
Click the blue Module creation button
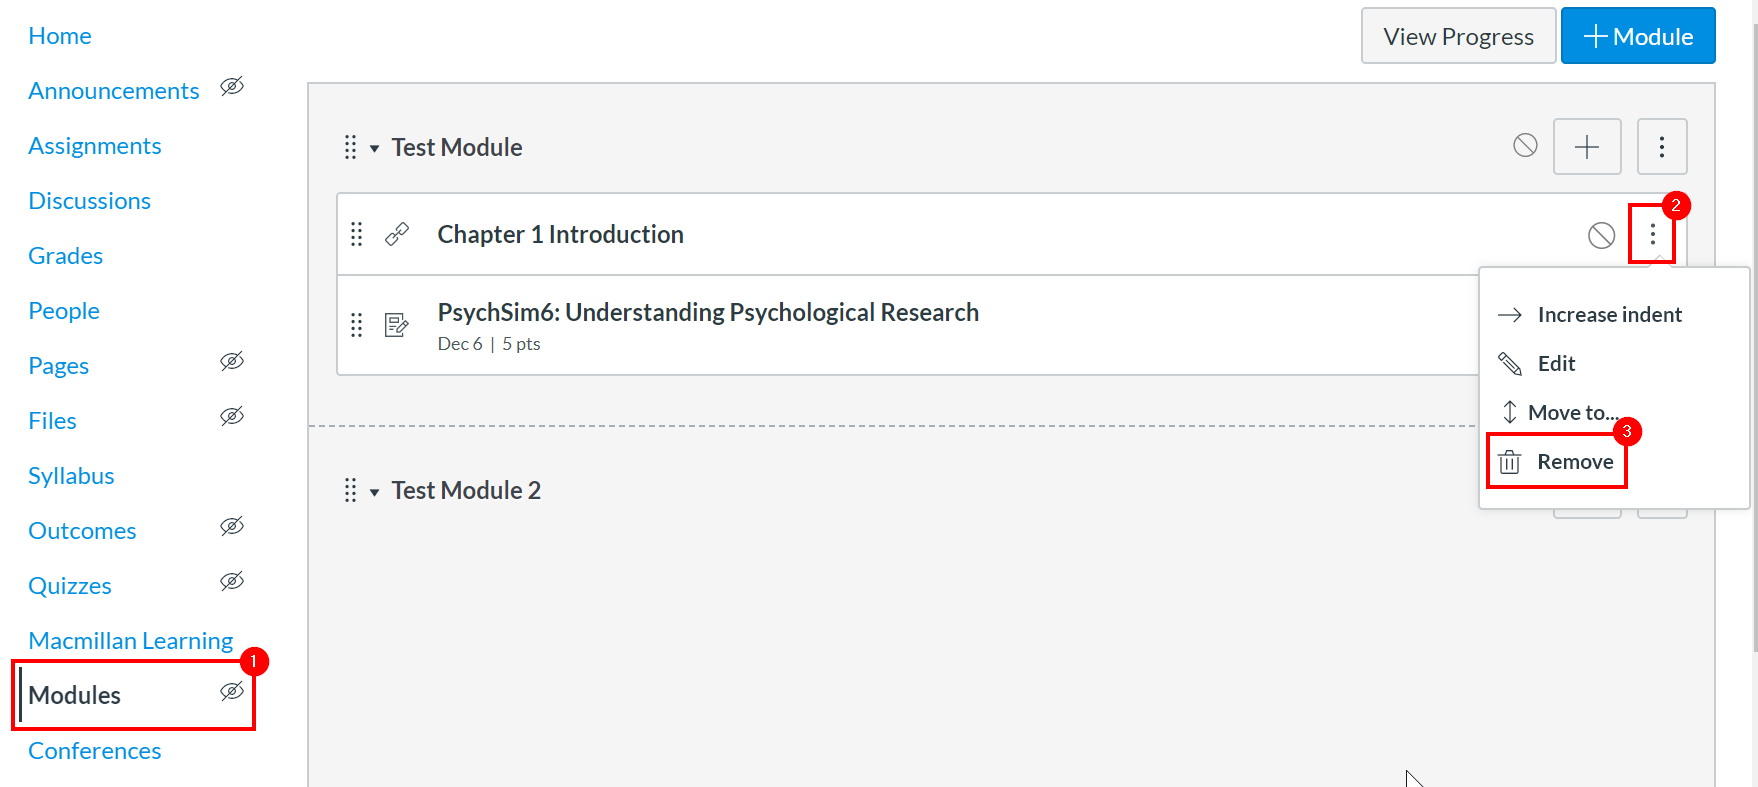click(x=1637, y=35)
